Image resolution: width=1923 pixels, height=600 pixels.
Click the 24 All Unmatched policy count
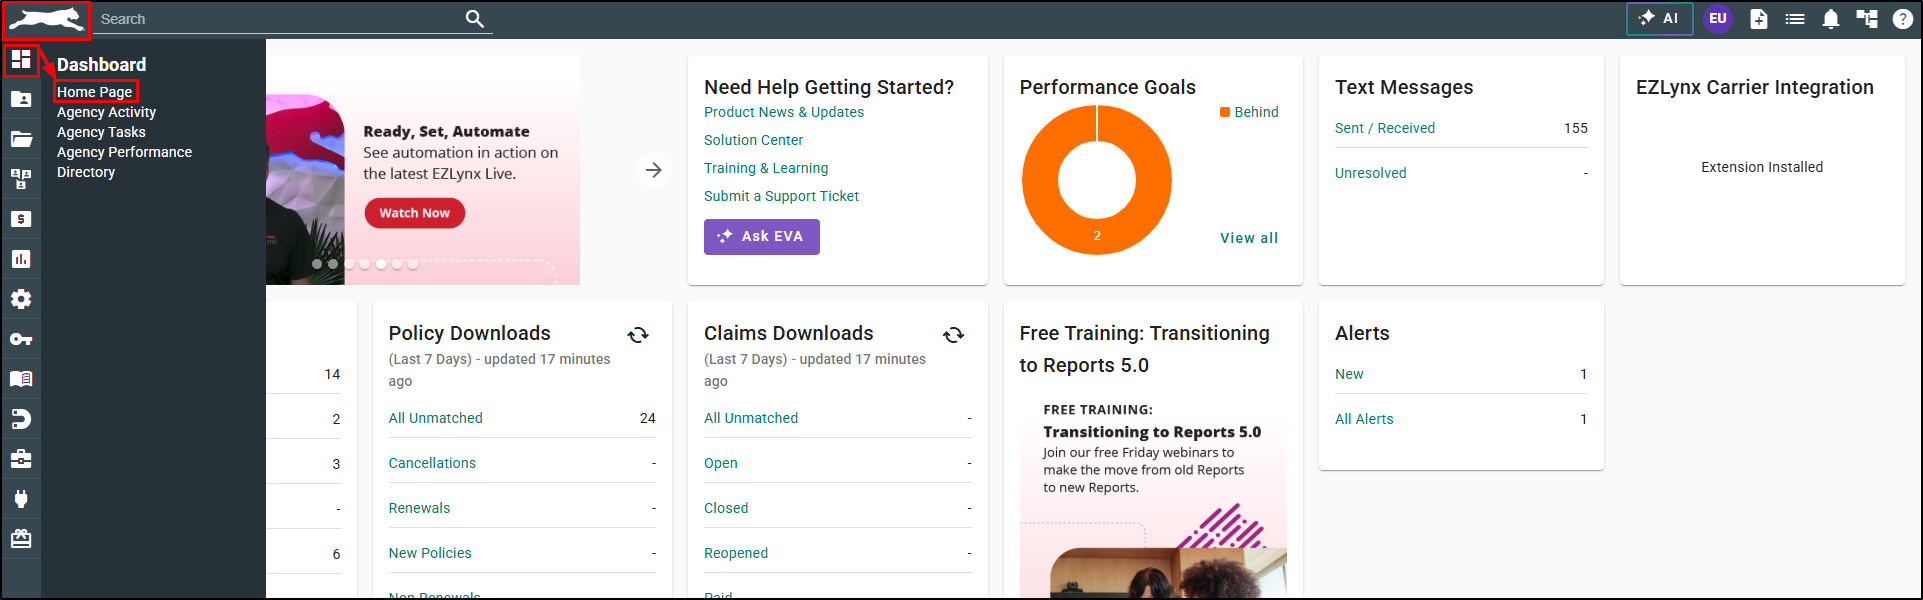pos(648,418)
